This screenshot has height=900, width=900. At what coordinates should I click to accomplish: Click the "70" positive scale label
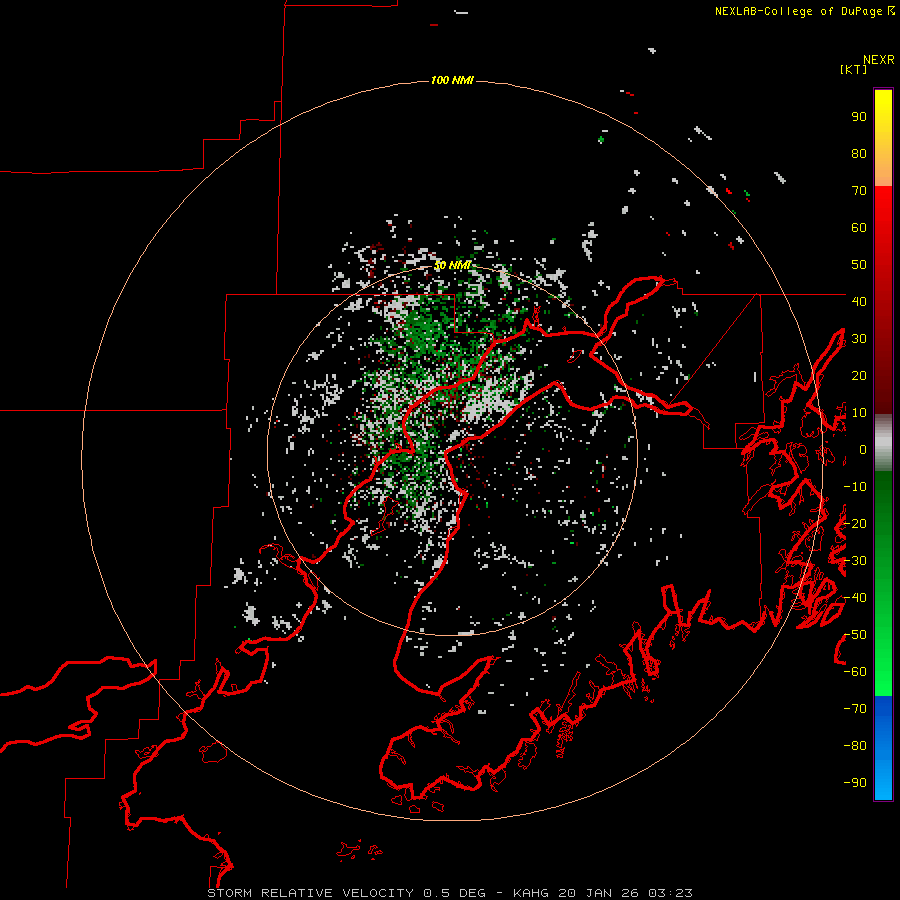pos(859,191)
